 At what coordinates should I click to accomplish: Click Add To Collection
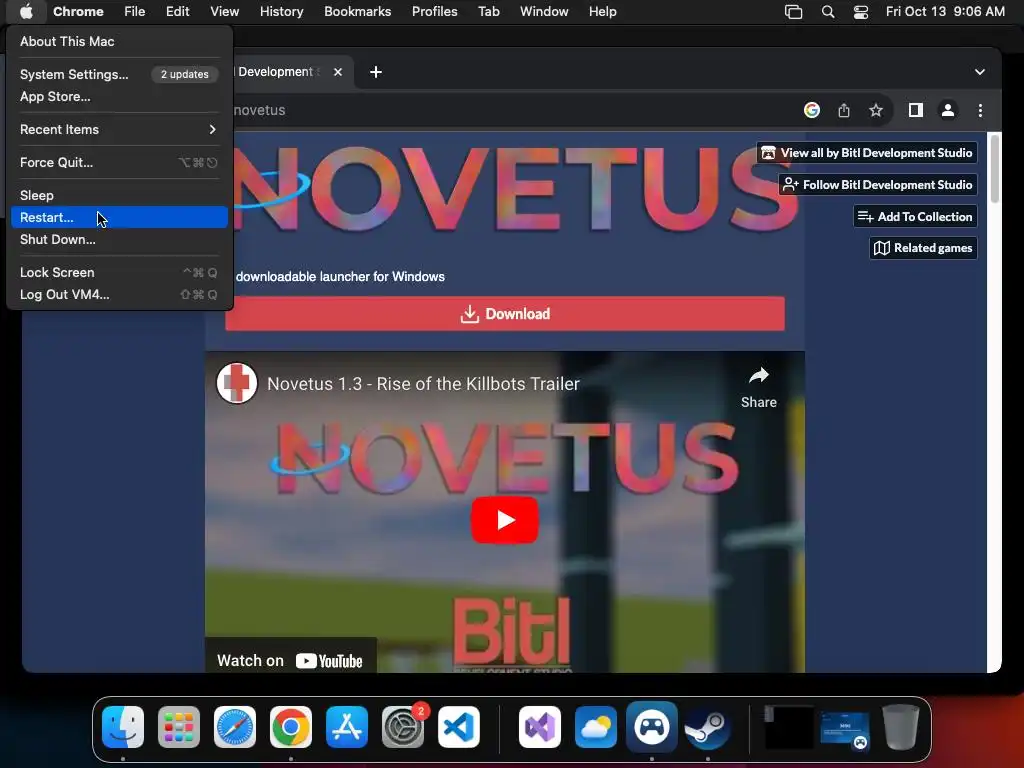915,217
